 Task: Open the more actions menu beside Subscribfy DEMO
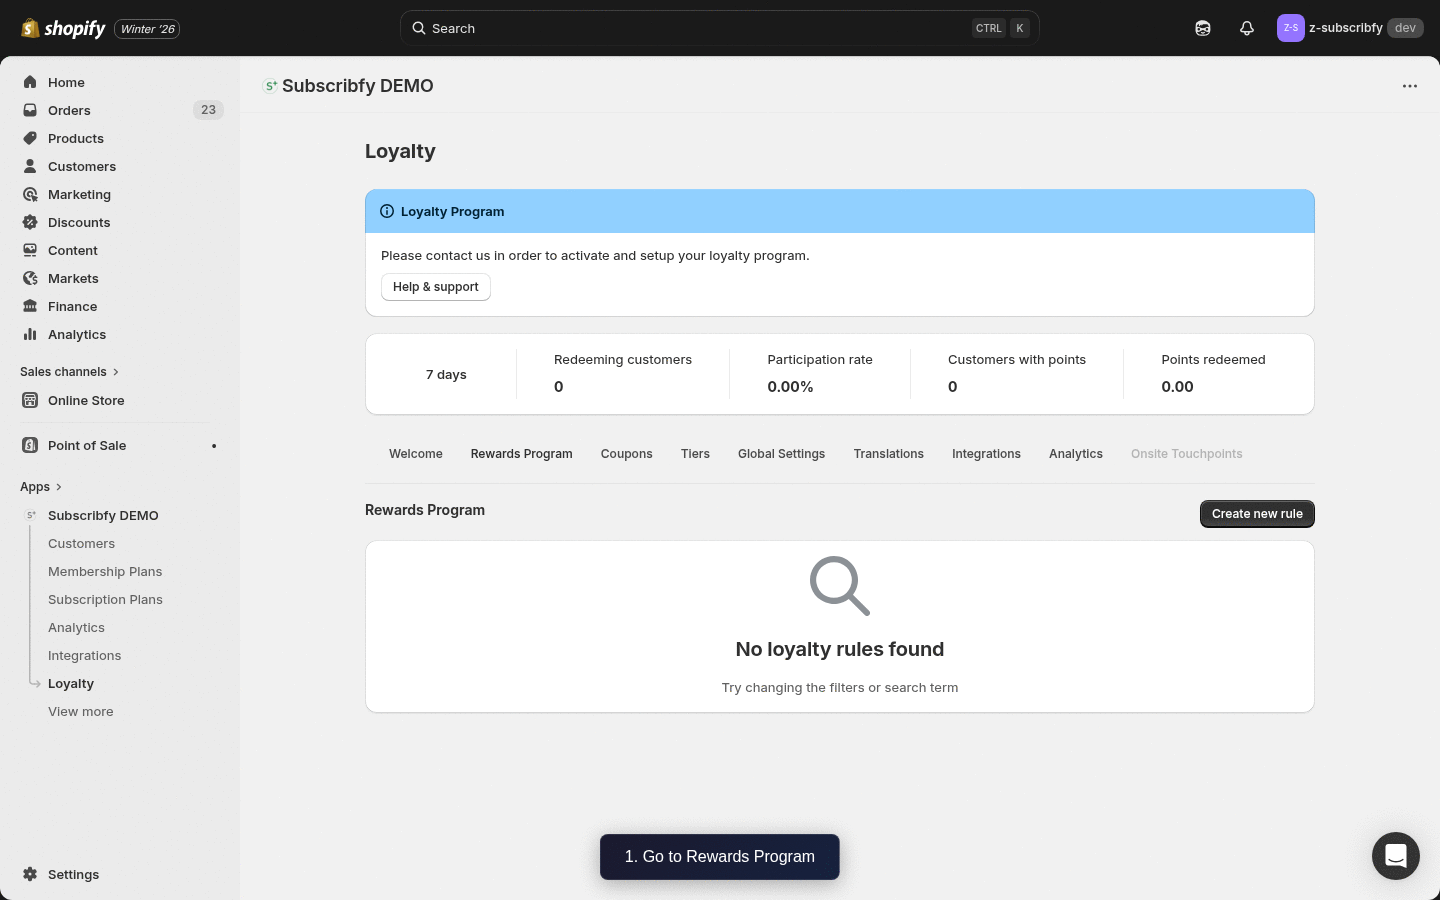coord(1410,86)
